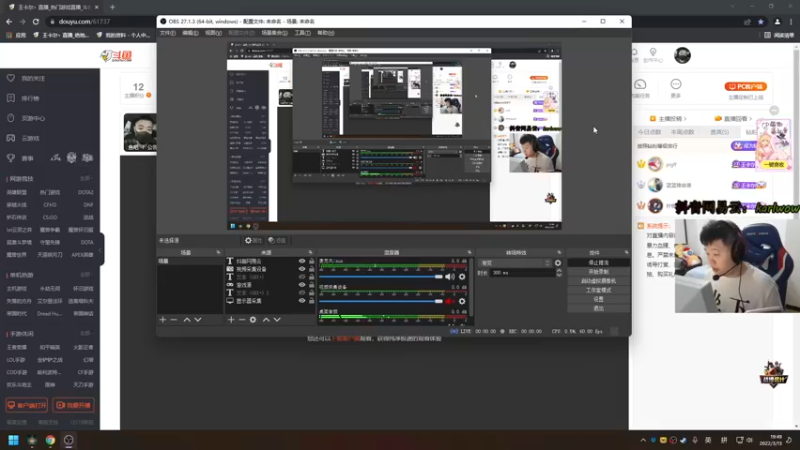This screenshot has width=800, height=450.
Task: Remove selected source with minus icon in Sources panel
Action: click(242, 319)
